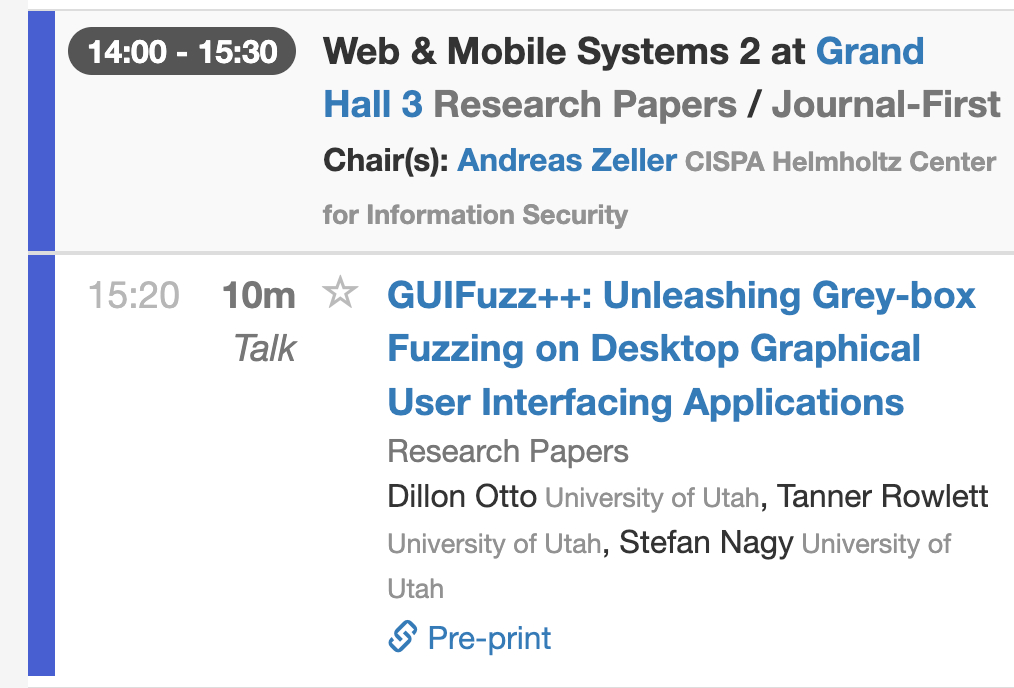Click the blue bar left of the talk row
1014x688 pixels.
41,465
